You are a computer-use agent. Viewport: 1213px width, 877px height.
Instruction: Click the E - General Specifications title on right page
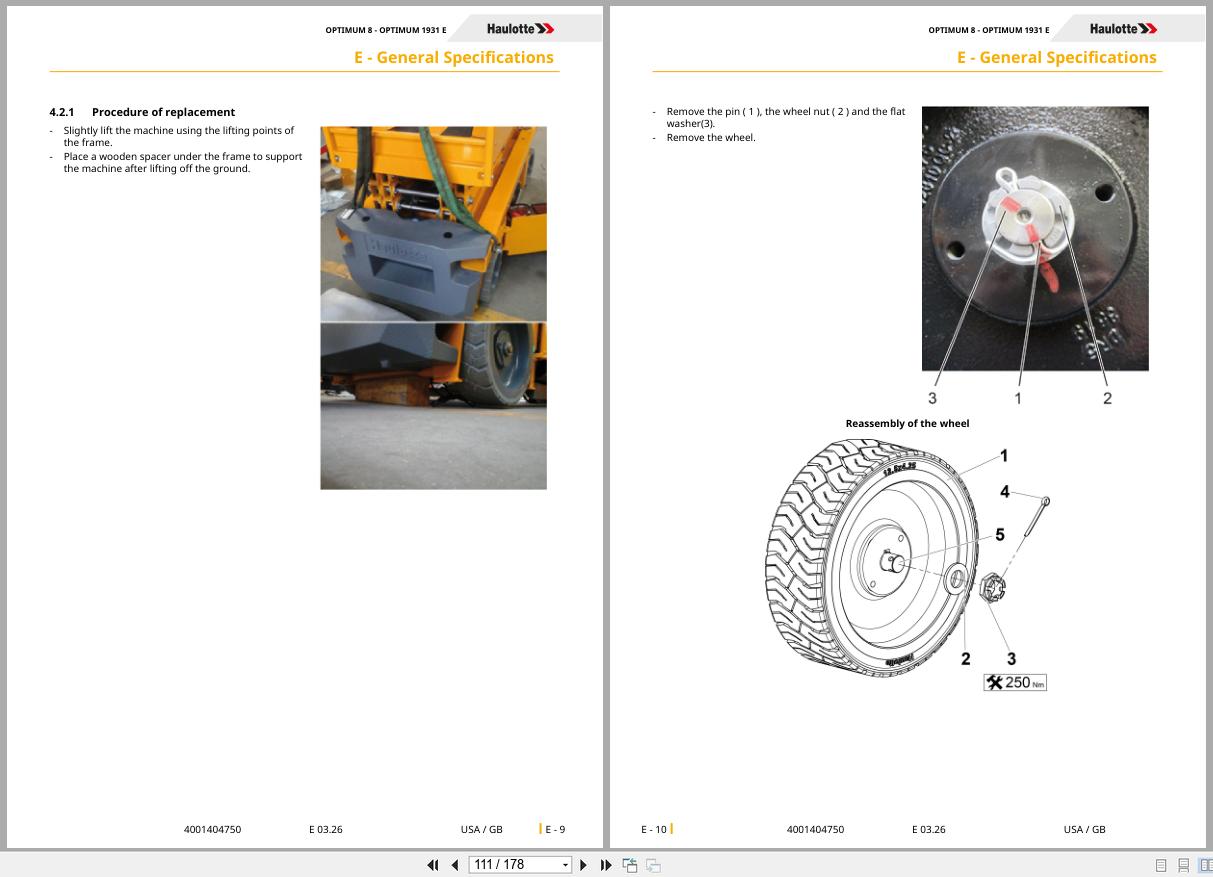click(x=1056, y=57)
